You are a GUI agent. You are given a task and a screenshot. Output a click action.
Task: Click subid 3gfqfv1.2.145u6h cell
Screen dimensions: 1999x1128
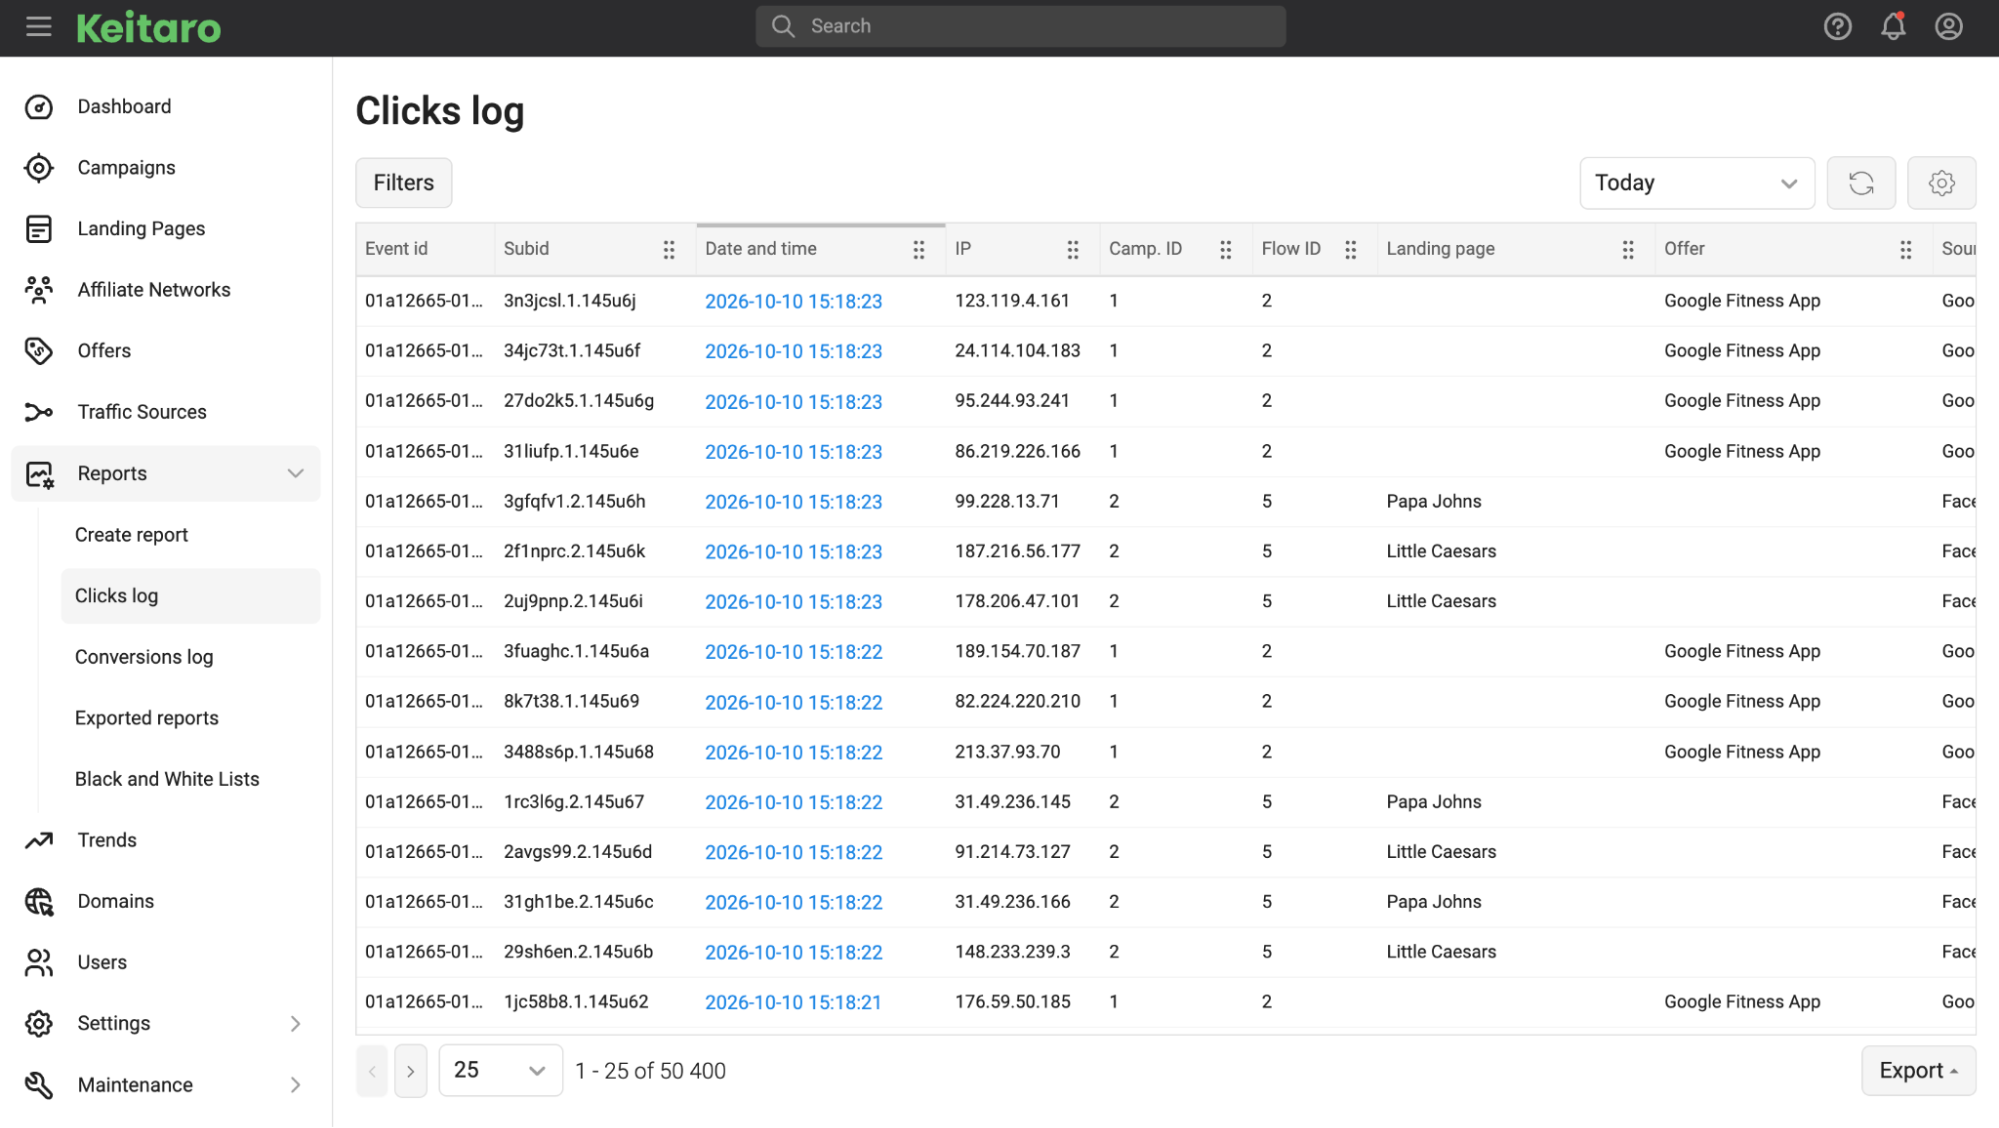point(575,502)
